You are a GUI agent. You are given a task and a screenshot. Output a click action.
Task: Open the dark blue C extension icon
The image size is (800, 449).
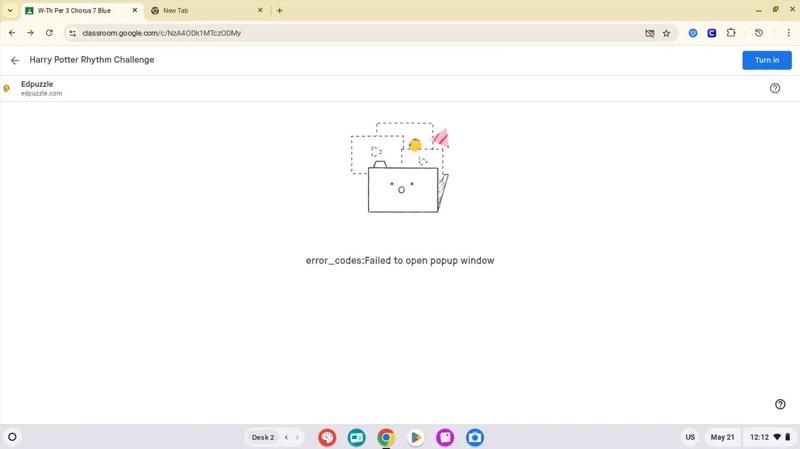(x=712, y=33)
